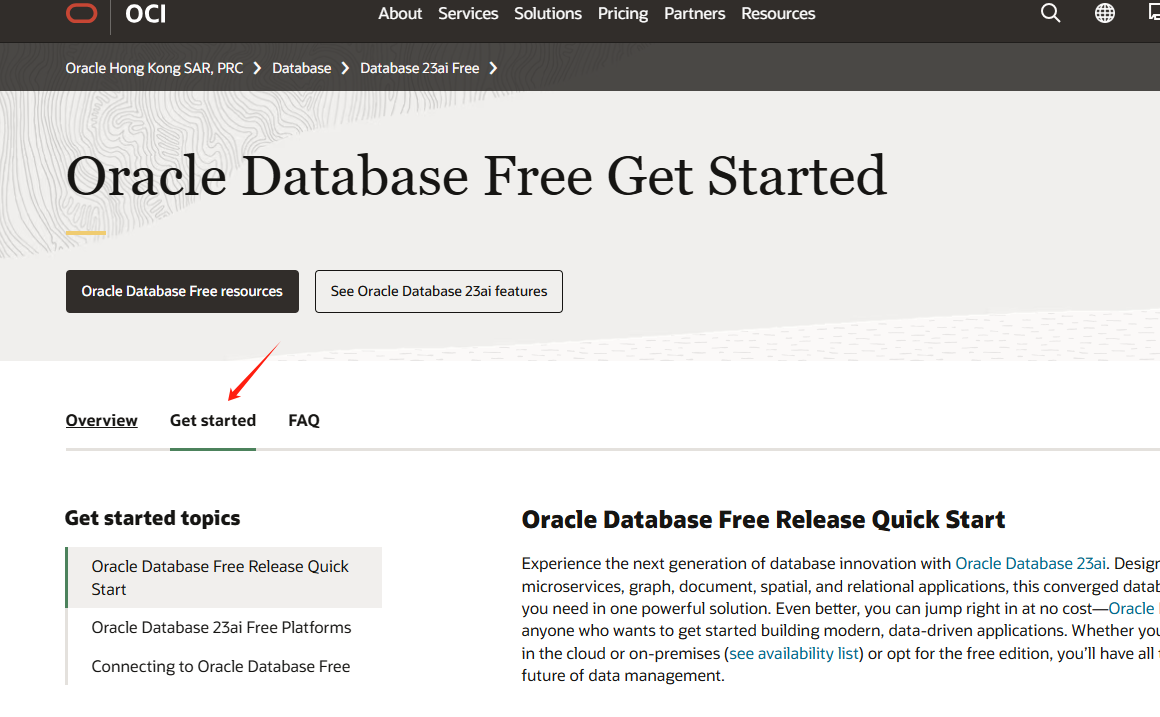Open the Oracle Database 23ai inline link
Viewport: 1160px width, 717px height.
(1031, 564)
